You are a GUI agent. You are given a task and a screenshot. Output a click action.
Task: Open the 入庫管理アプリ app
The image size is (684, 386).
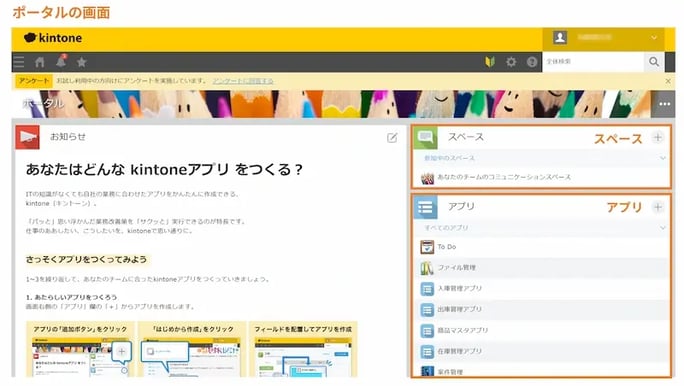coord(541,289)
